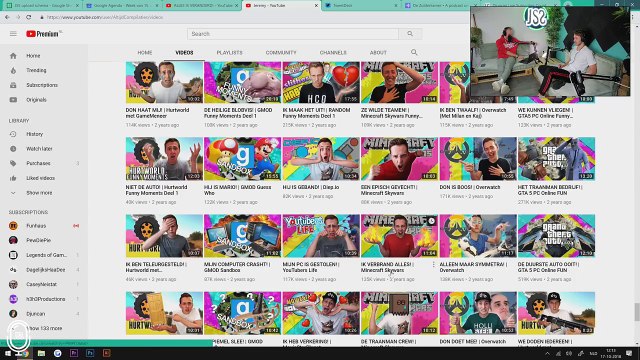Click the magnifier search button beside the search box
640x360 pixels.
tap(410, 34)
